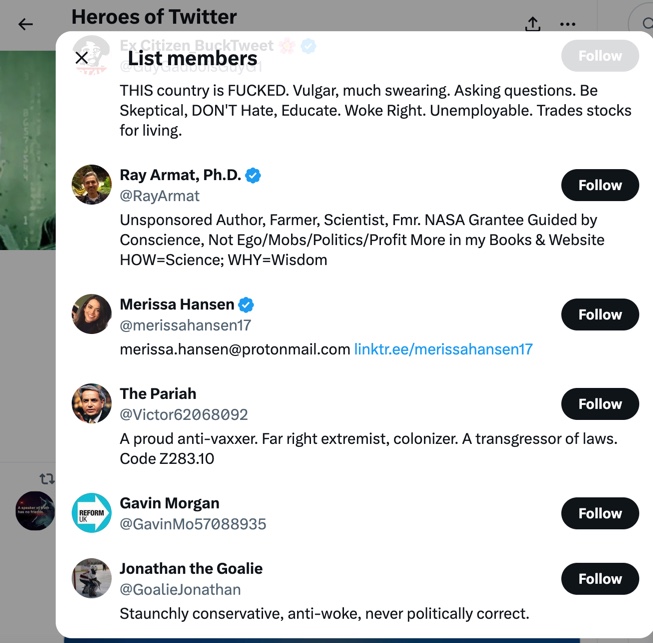This screenshot has height=643, width=653.
Task: Follow Gavin Morgan
Action: (600, 513)
